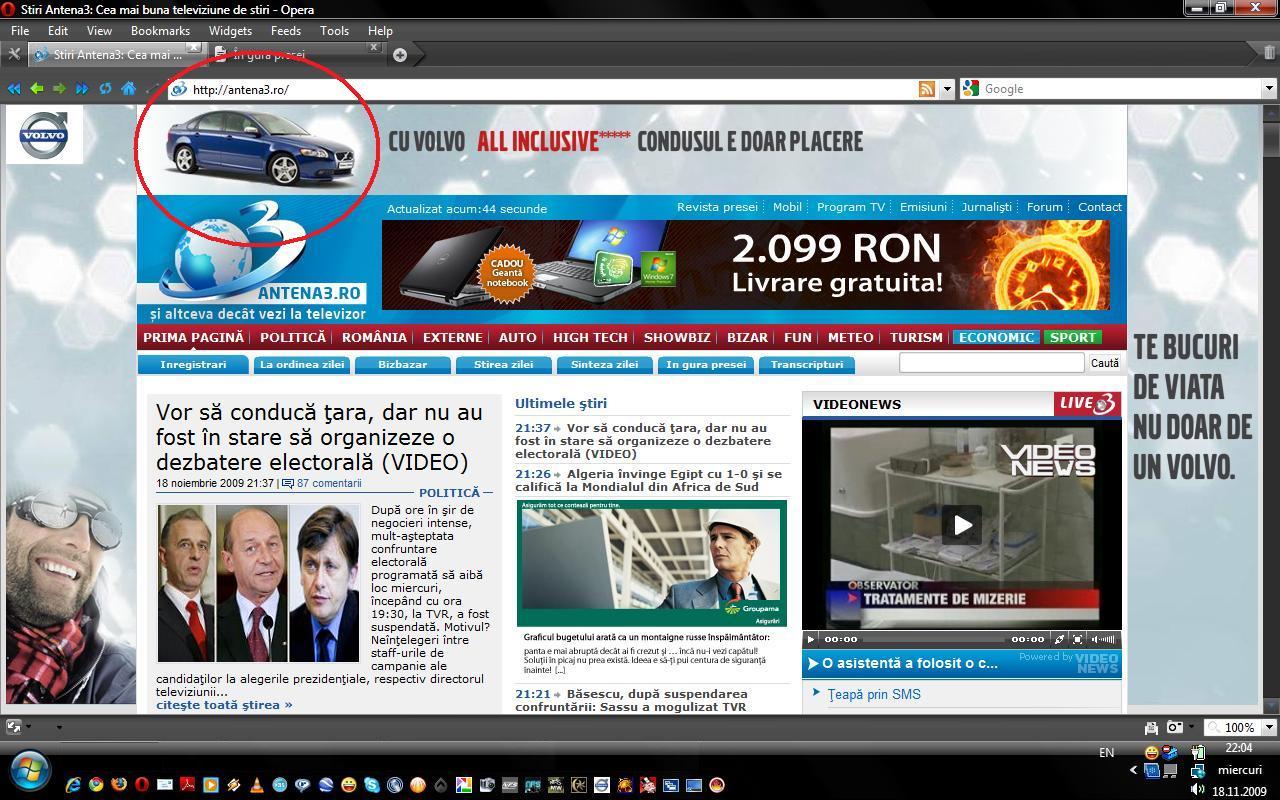Click the Opera icon in taskbar
Screen dimensions: 1280x800
click(x=142, y=785)
